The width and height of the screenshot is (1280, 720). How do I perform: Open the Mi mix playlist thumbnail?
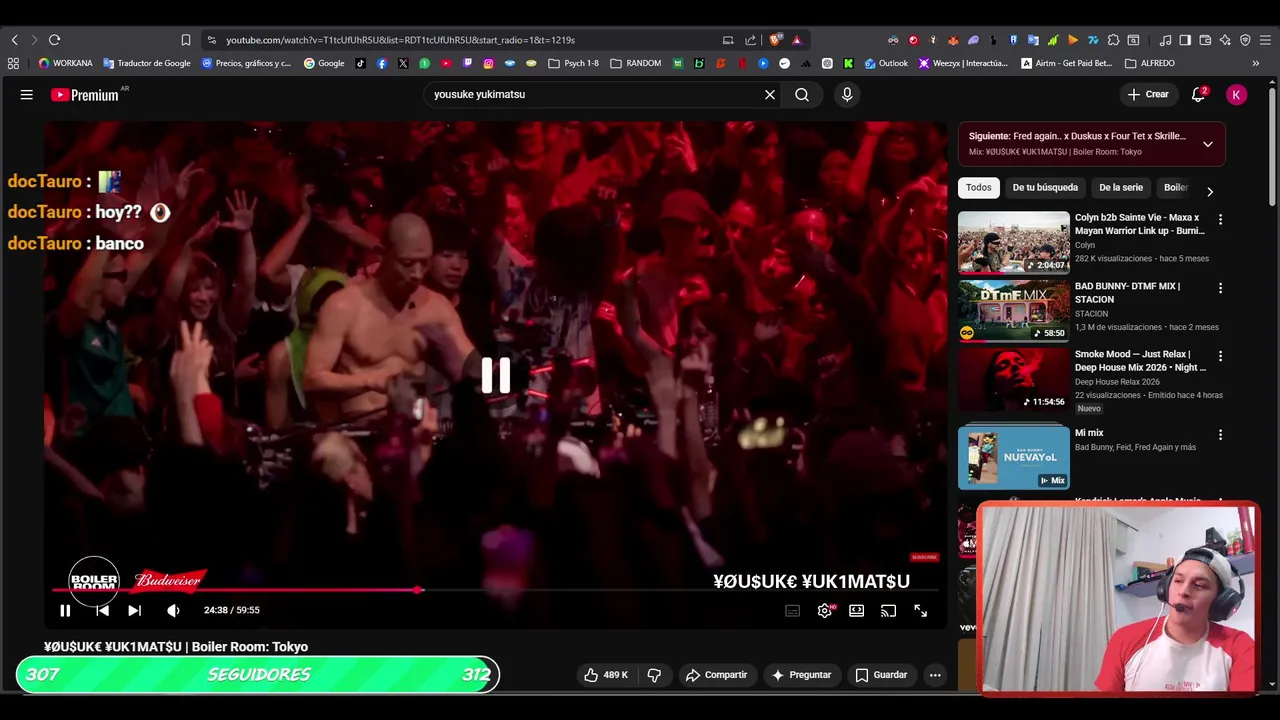(x=1014, y=457)
